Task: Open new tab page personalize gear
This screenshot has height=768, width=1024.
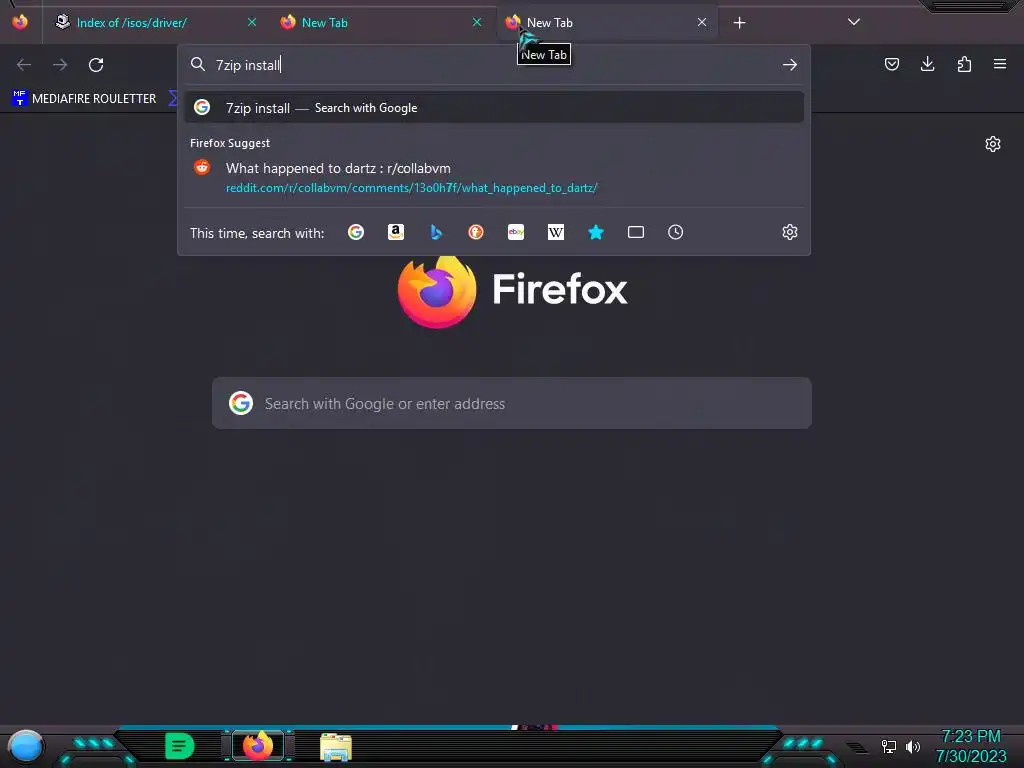Action: 993,144
